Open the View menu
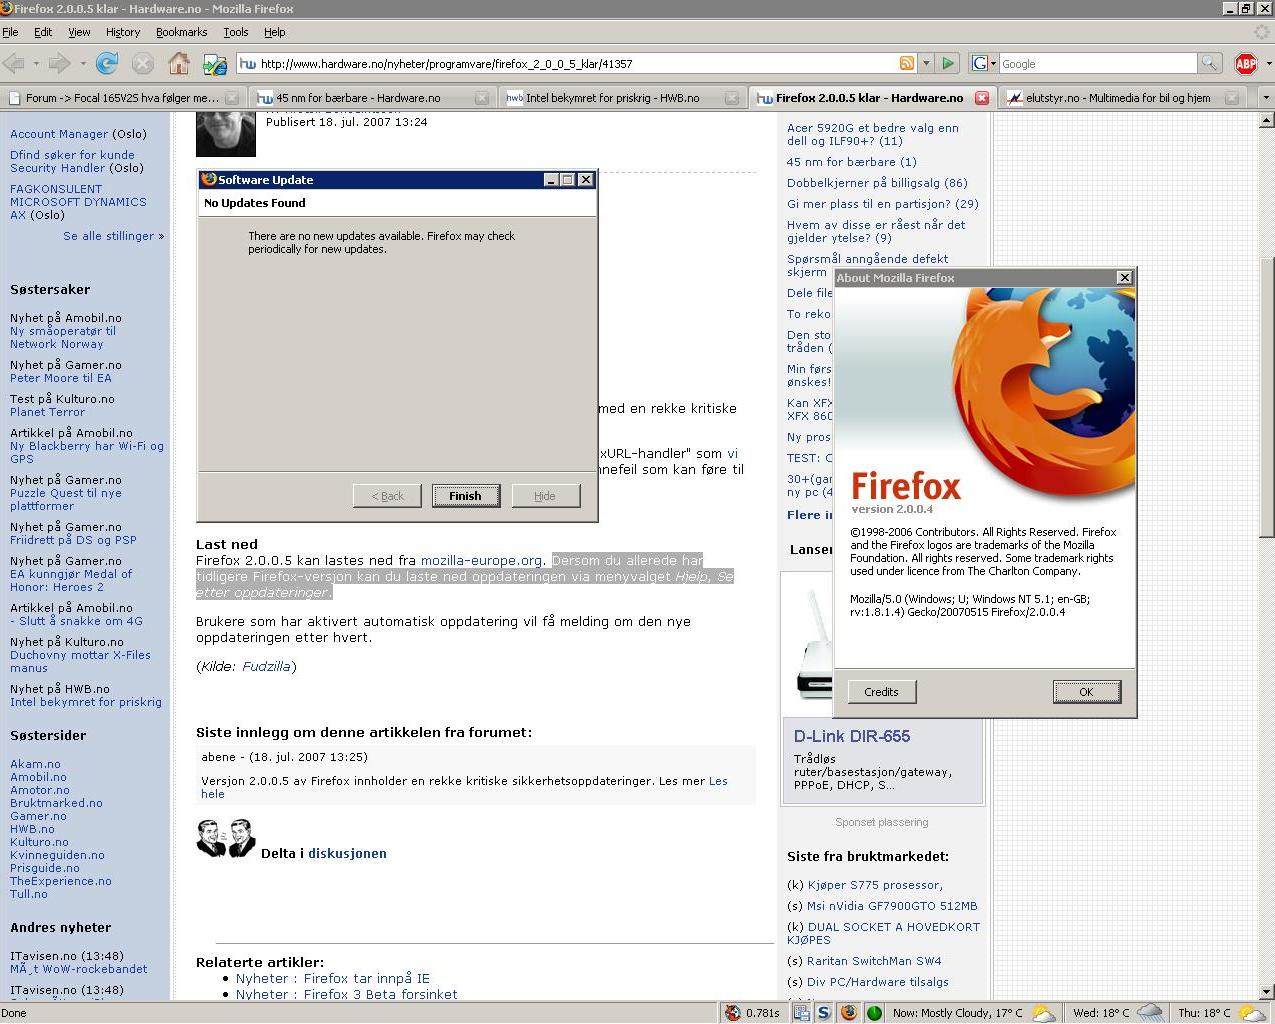This screenshot has width=1275, height=1024. [x=79, y=32]
